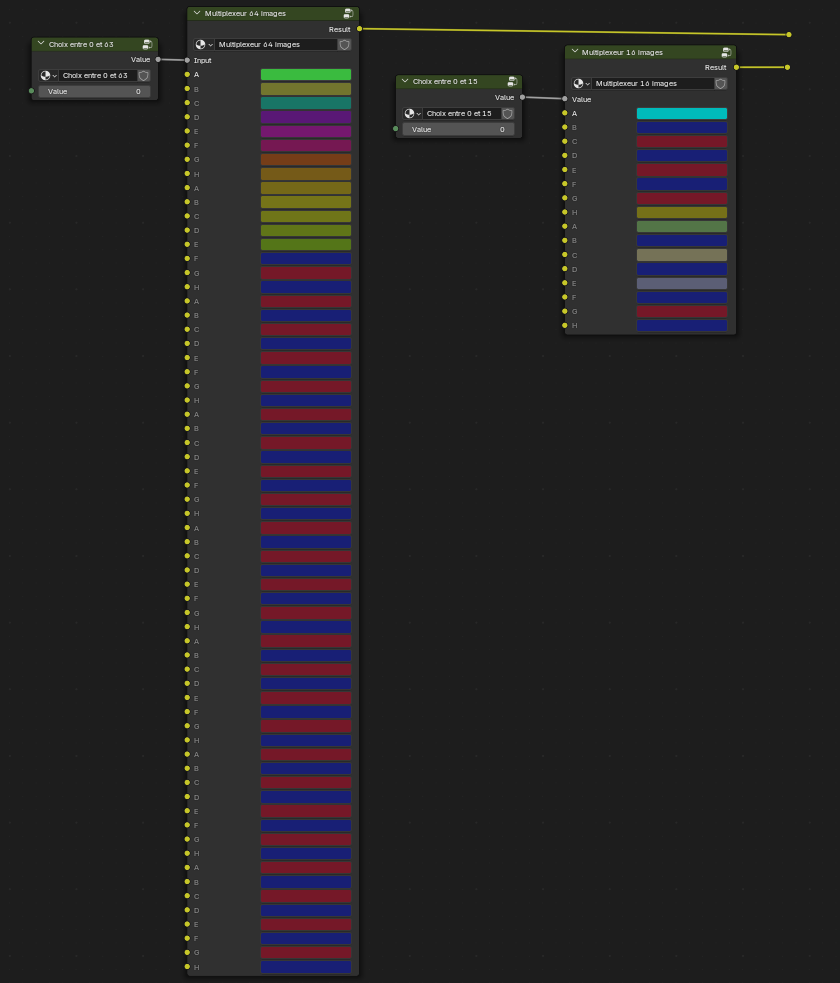Open node tree browser icon in Multiplexeur 16 Images
This screenshot has width=840, height=983.
pyautogui.click(x=582, y=83)
